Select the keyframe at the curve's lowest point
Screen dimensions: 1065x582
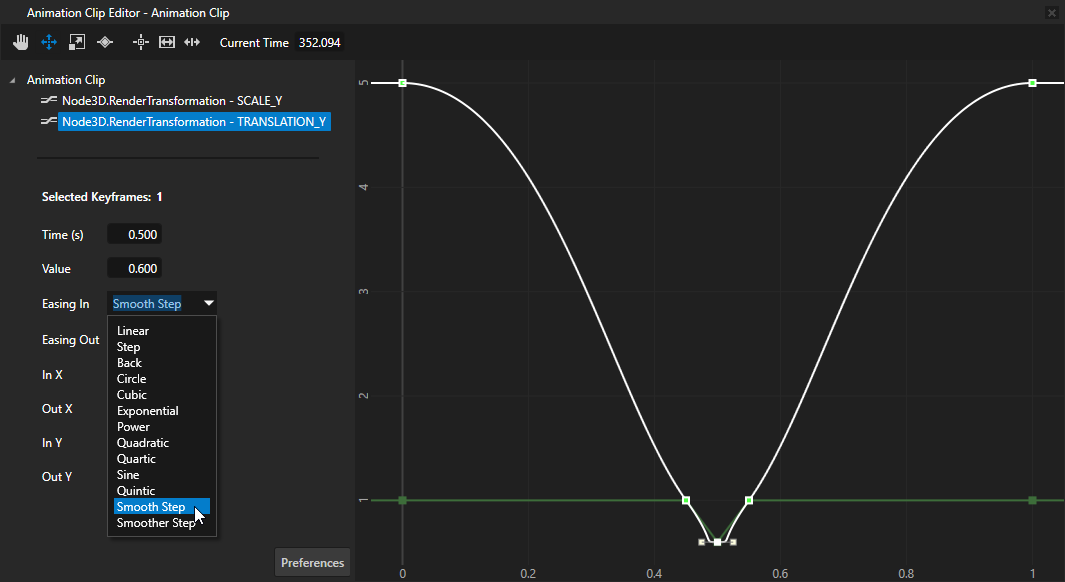[717, 540]
